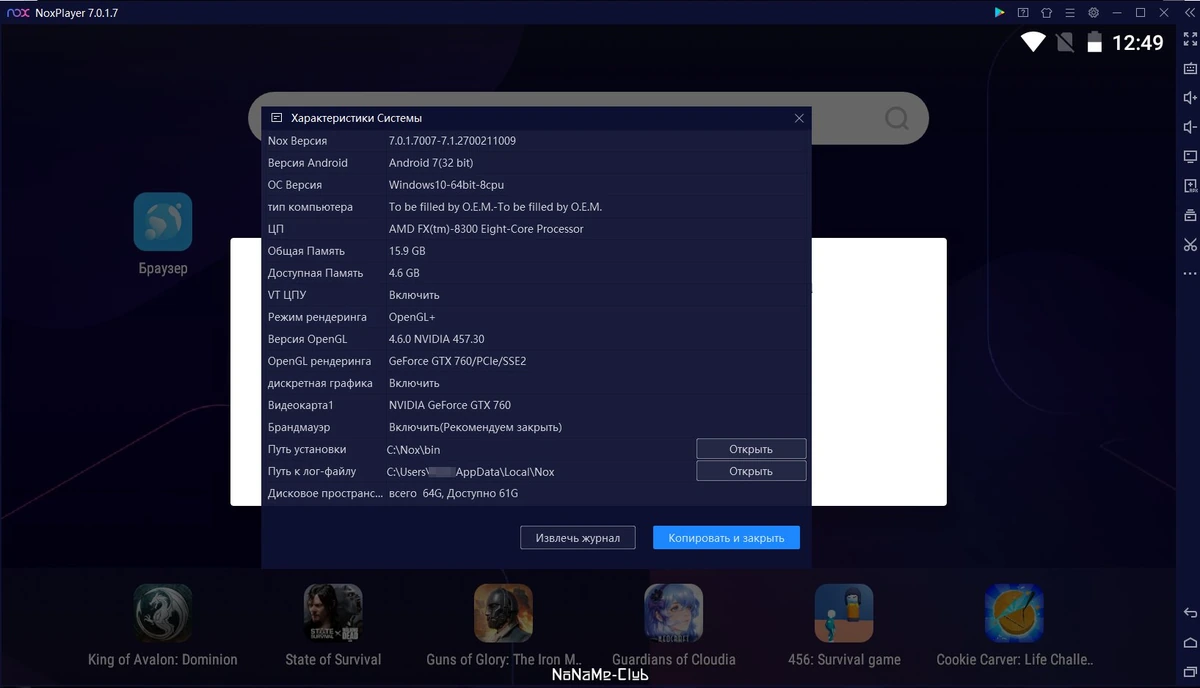The height and width of the screenshot is (688, 1200).
Task: Select the Nox version value 7.0.1.7007-7.1.2700211009
Action: pos(452,141)
